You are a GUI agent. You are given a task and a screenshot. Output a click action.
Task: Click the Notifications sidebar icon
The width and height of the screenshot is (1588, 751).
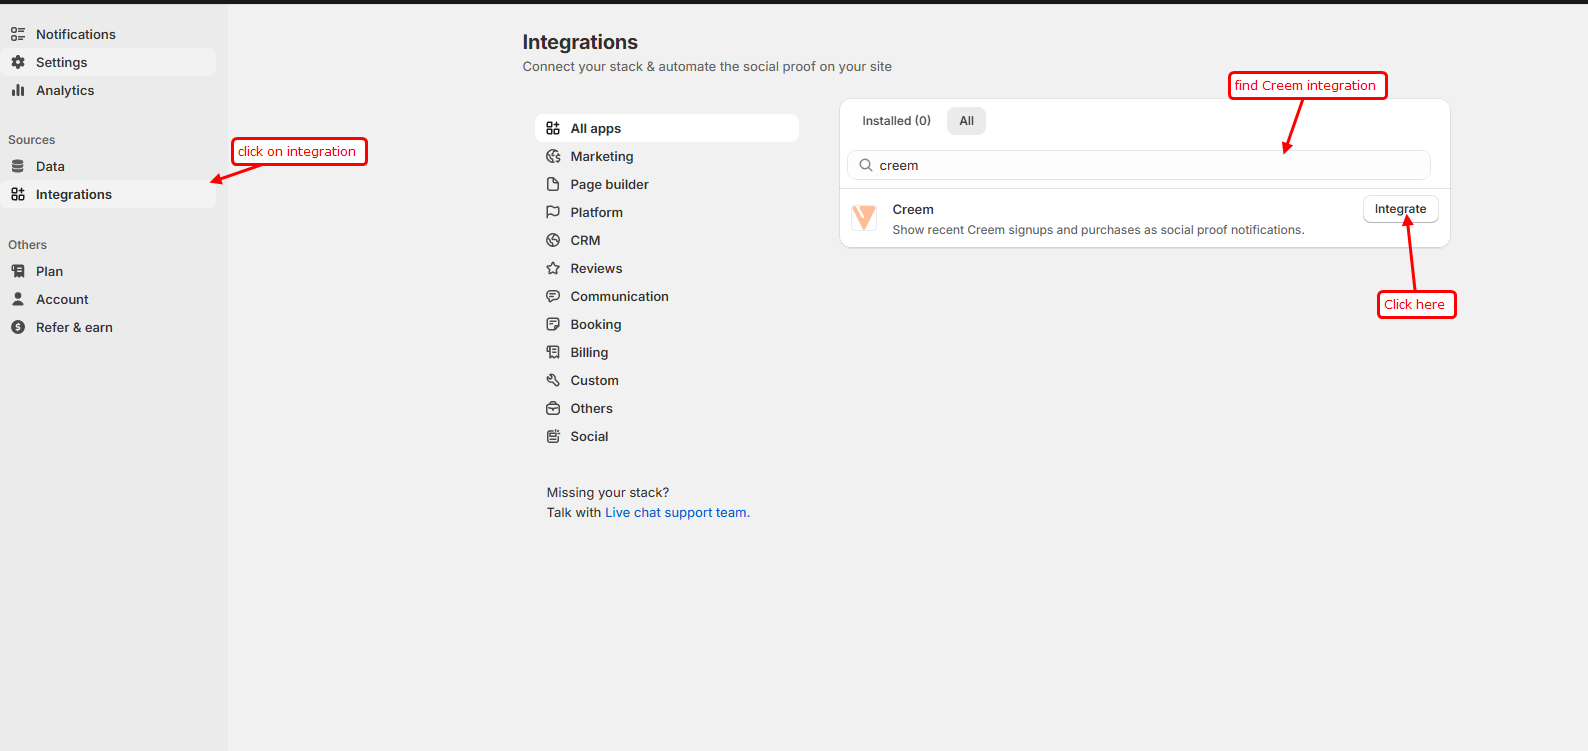[x=18, y=34]
